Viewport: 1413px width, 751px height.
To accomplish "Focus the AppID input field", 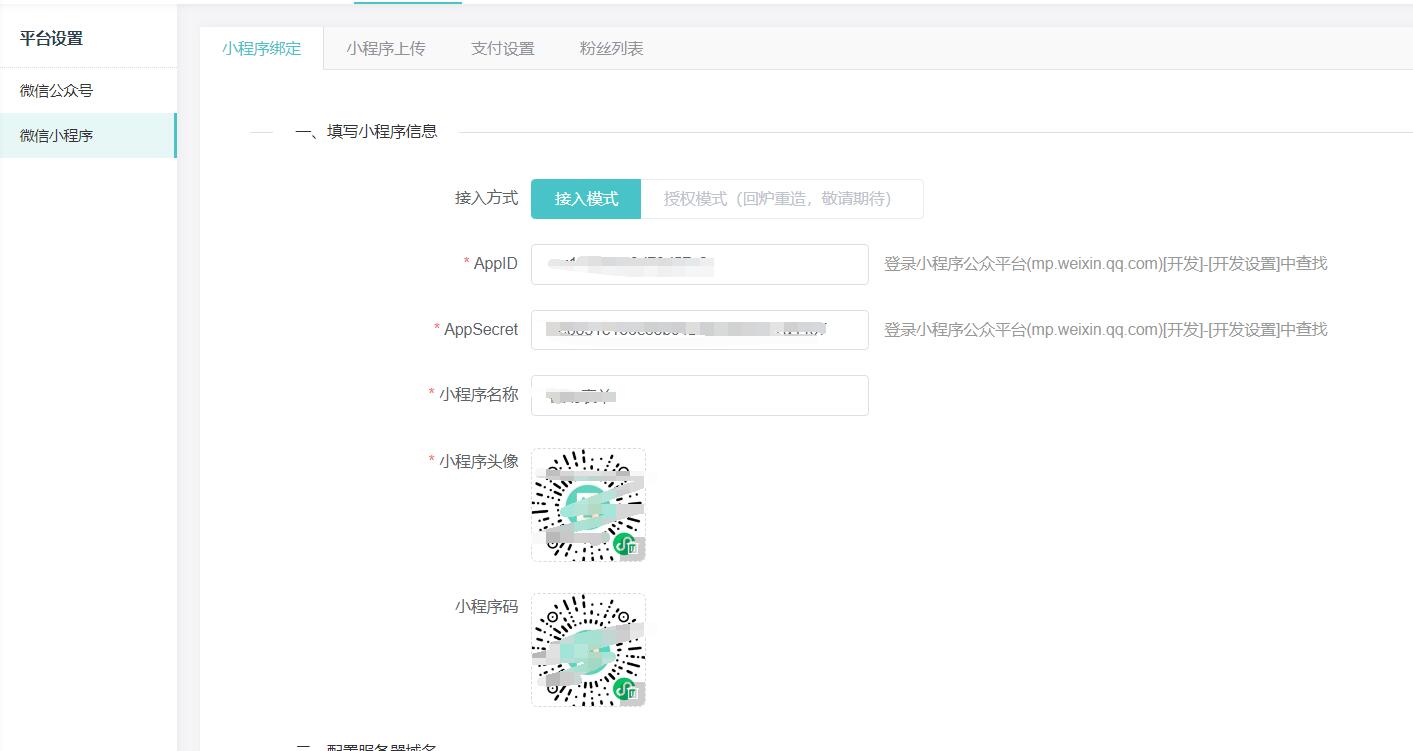I will [700, 264].
